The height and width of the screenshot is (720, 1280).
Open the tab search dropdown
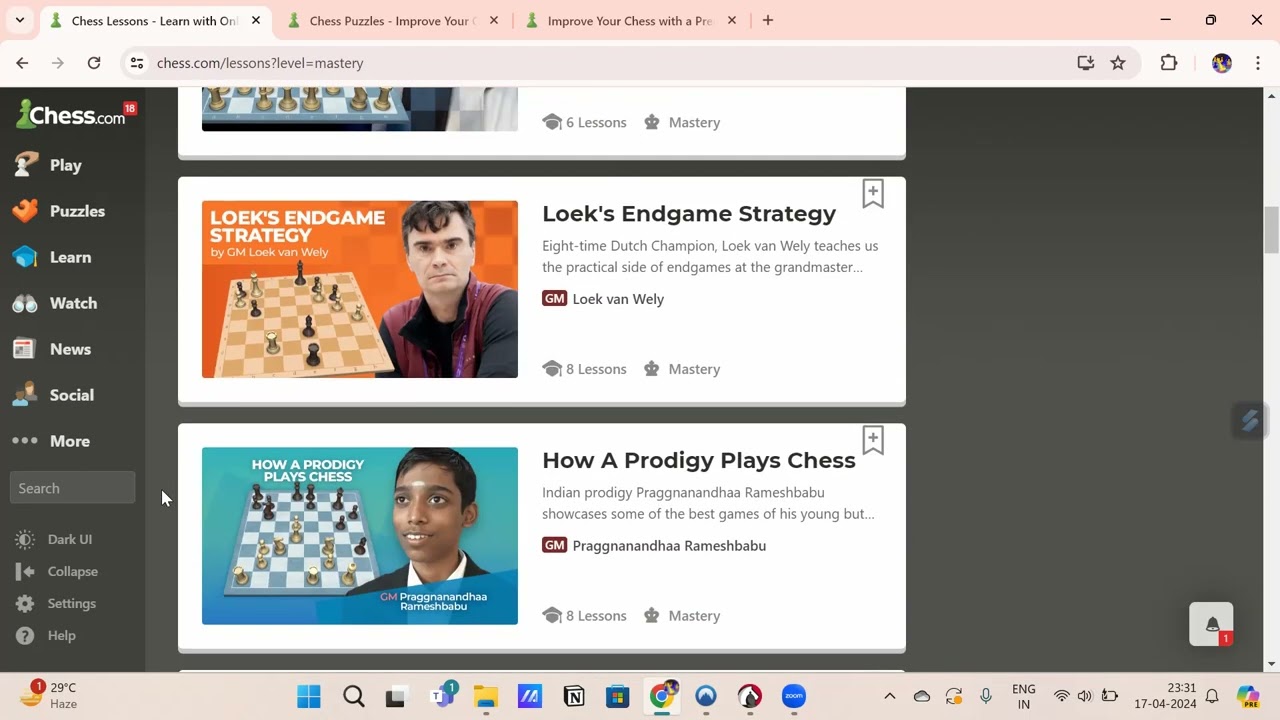pos(19,20)
